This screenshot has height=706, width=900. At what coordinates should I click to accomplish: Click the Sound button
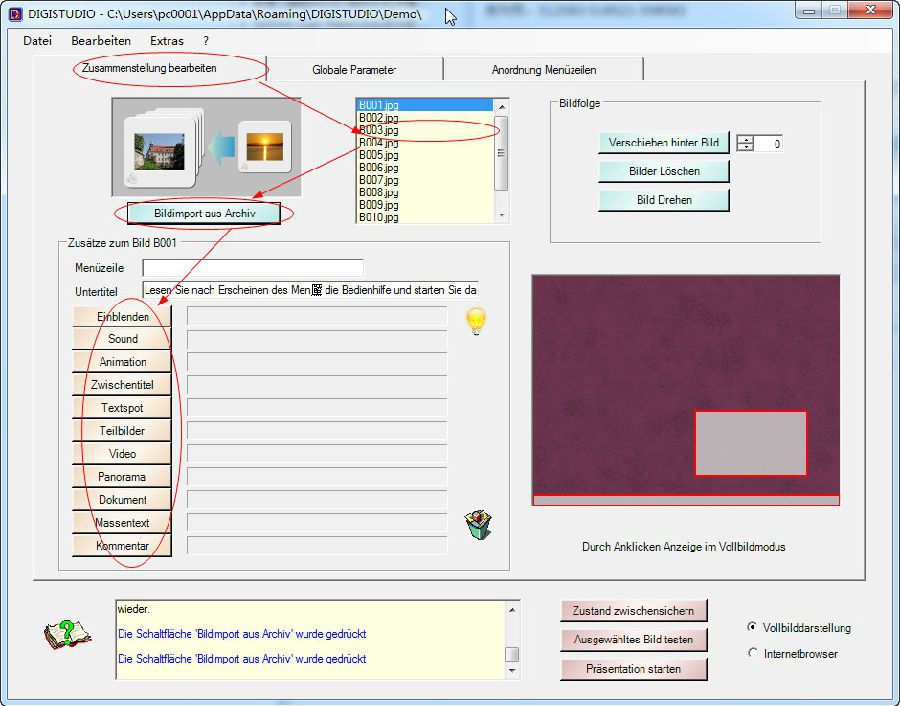coord(122,339)
